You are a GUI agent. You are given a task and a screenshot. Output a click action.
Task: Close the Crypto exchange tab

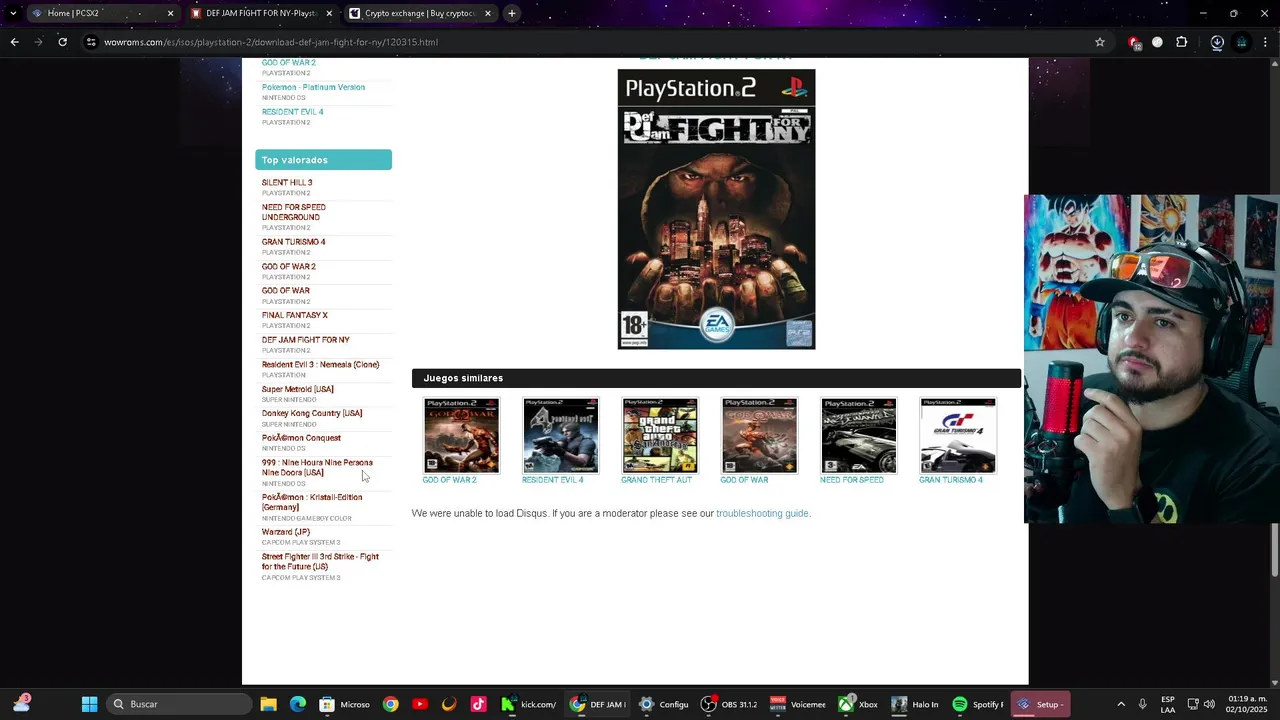pos(488,13)
